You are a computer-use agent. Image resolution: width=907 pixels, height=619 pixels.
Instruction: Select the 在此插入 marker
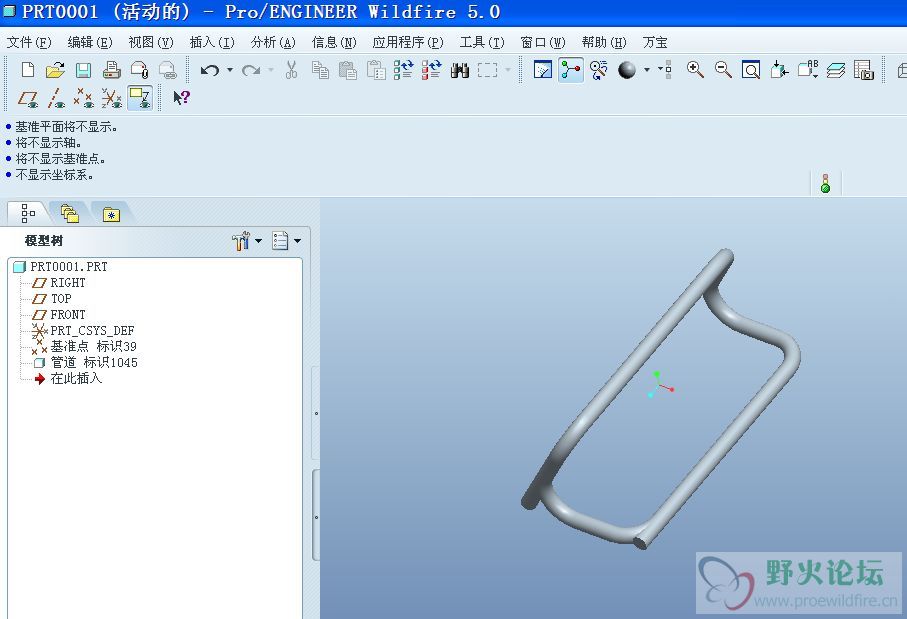(68, 379)
